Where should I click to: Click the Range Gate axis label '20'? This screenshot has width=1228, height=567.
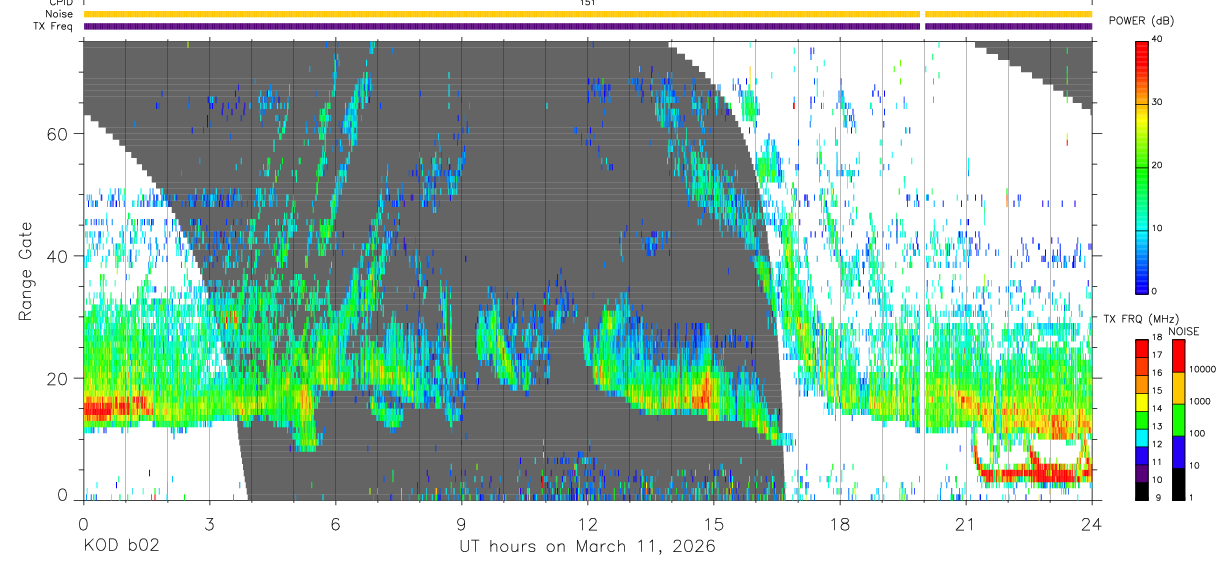58,379
